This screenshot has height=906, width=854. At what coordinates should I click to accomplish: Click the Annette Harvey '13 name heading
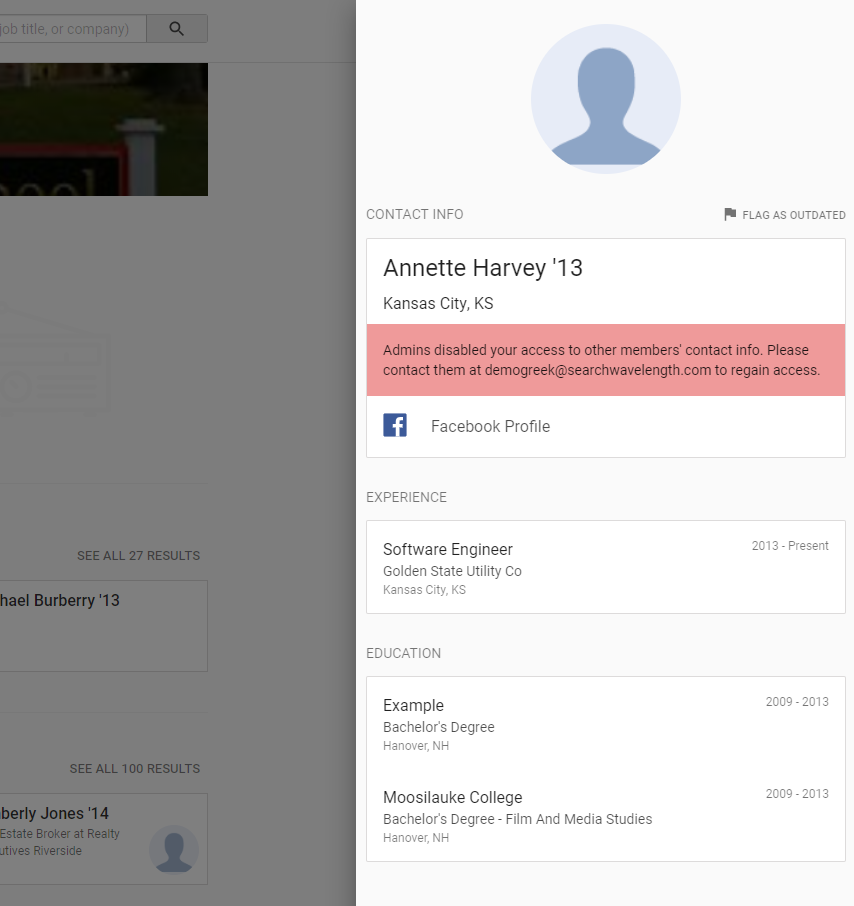tap(482, 268)
